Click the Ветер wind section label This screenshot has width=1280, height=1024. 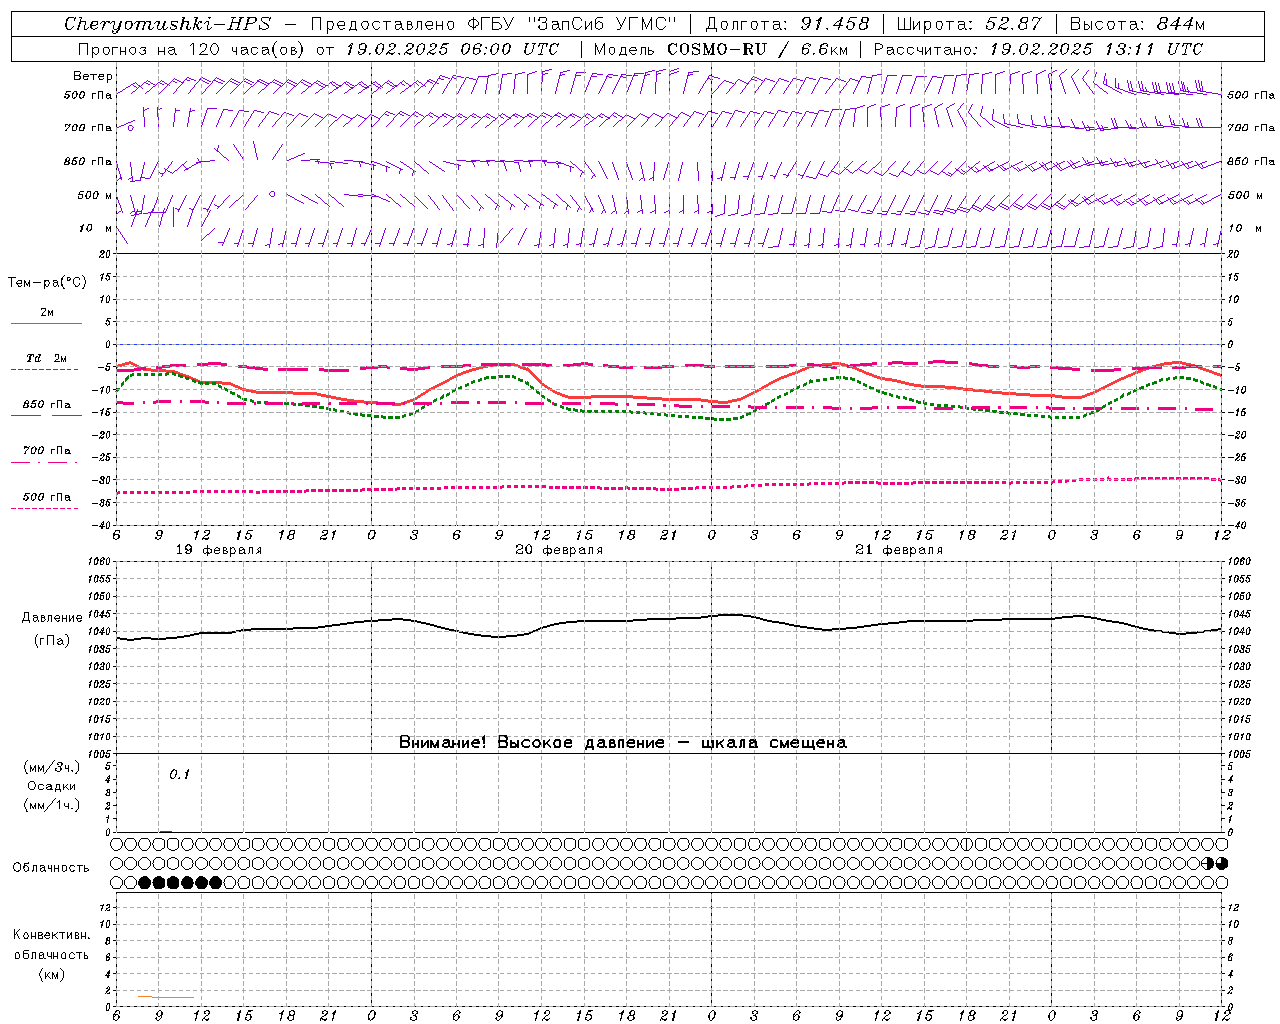92,76
